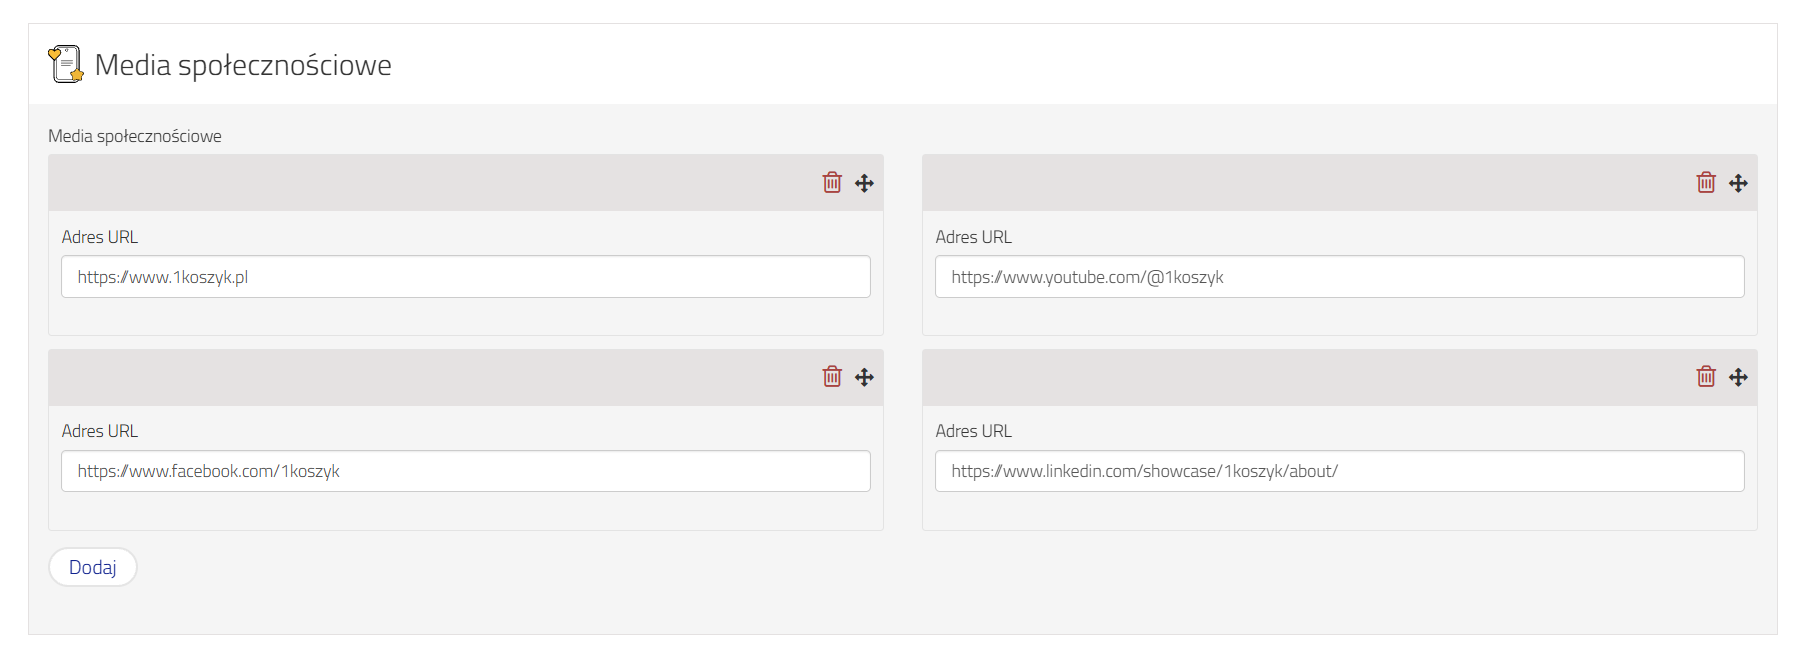Click move handle for 1koszyk.pl entry
This screenshot has height=661, width=1798.
tap(865, 183)
